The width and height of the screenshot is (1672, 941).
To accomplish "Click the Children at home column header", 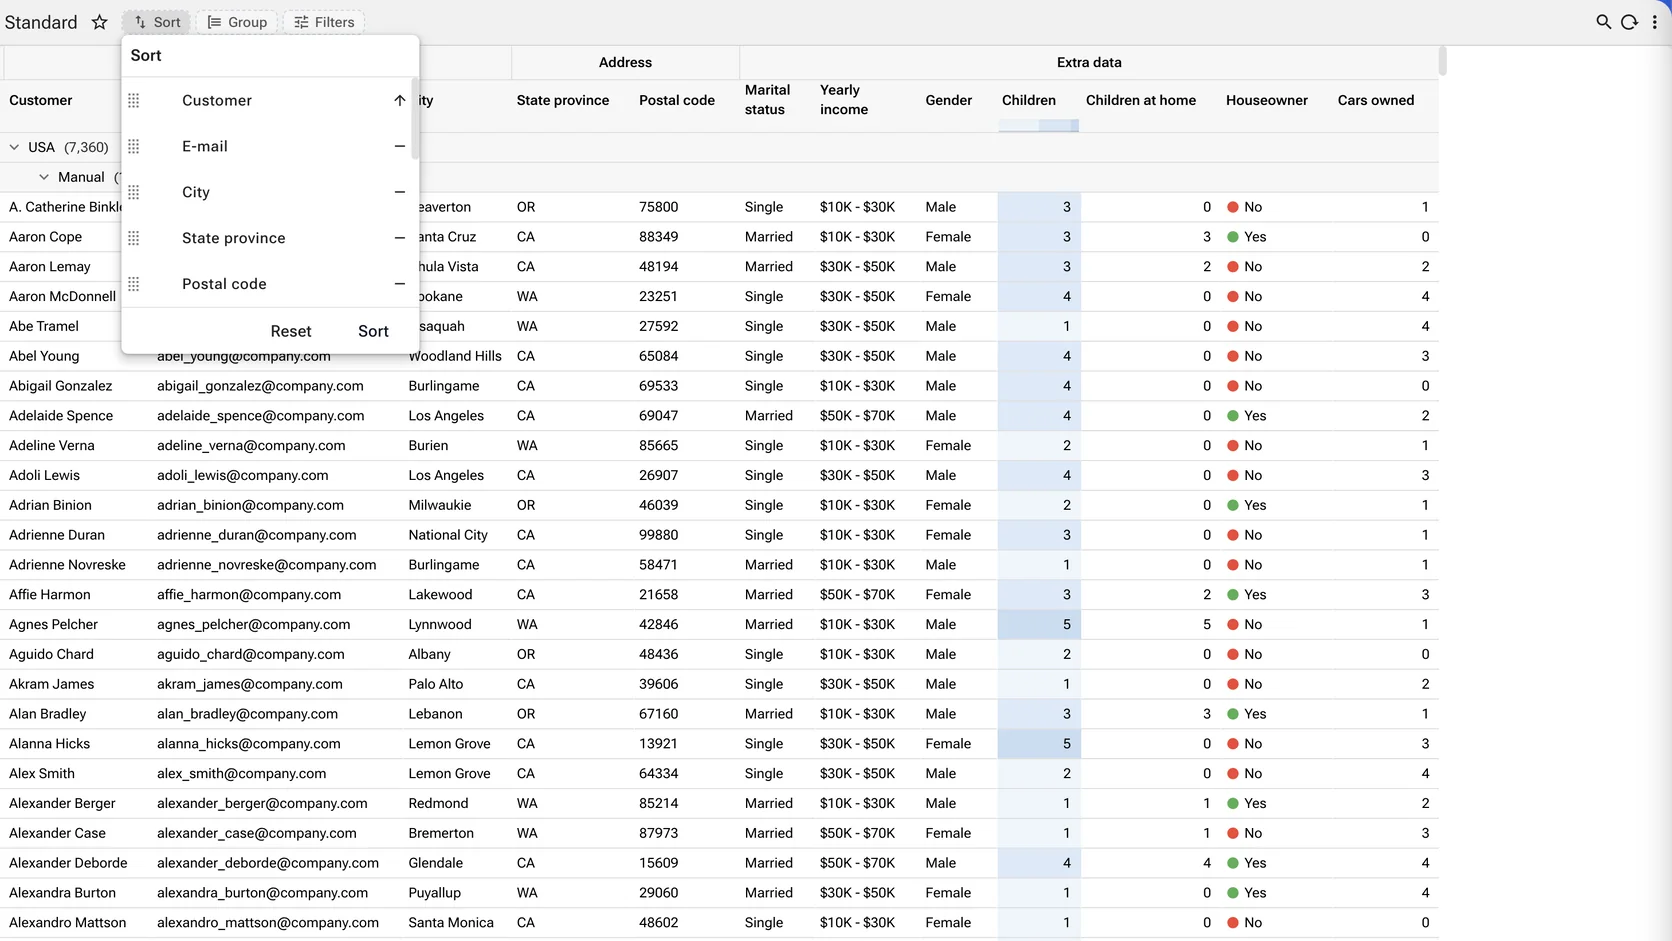I will tap(1141, 100).
